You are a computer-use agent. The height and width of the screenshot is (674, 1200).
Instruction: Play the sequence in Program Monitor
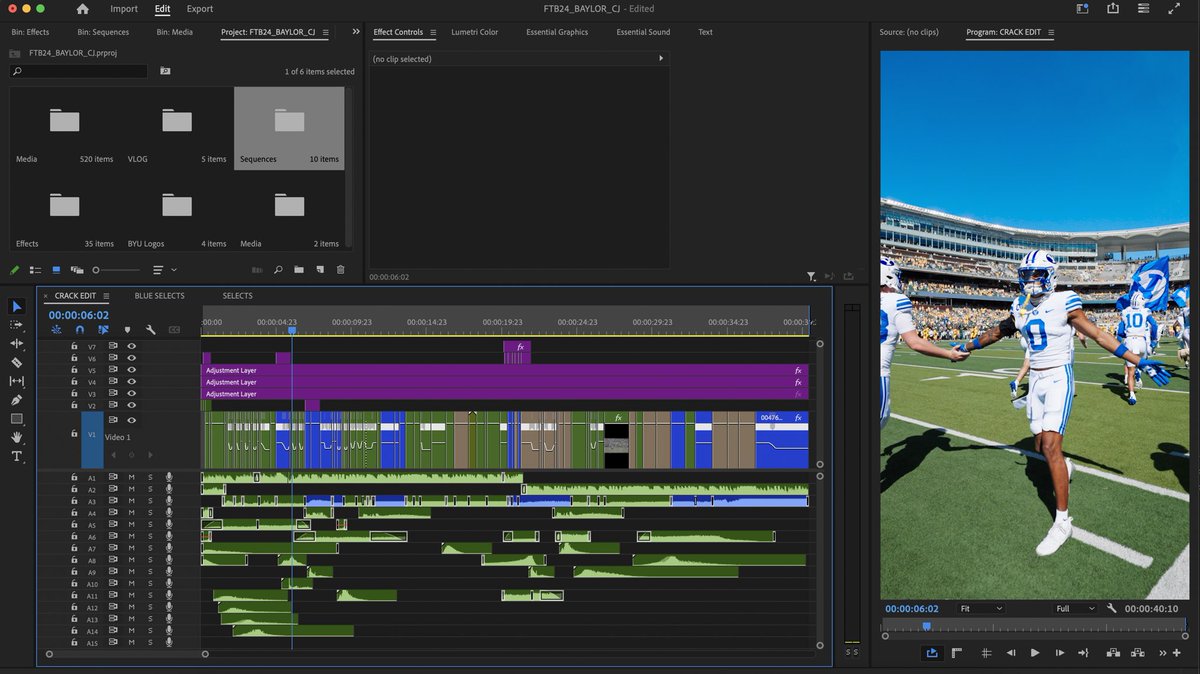[x=1035, y=652]
